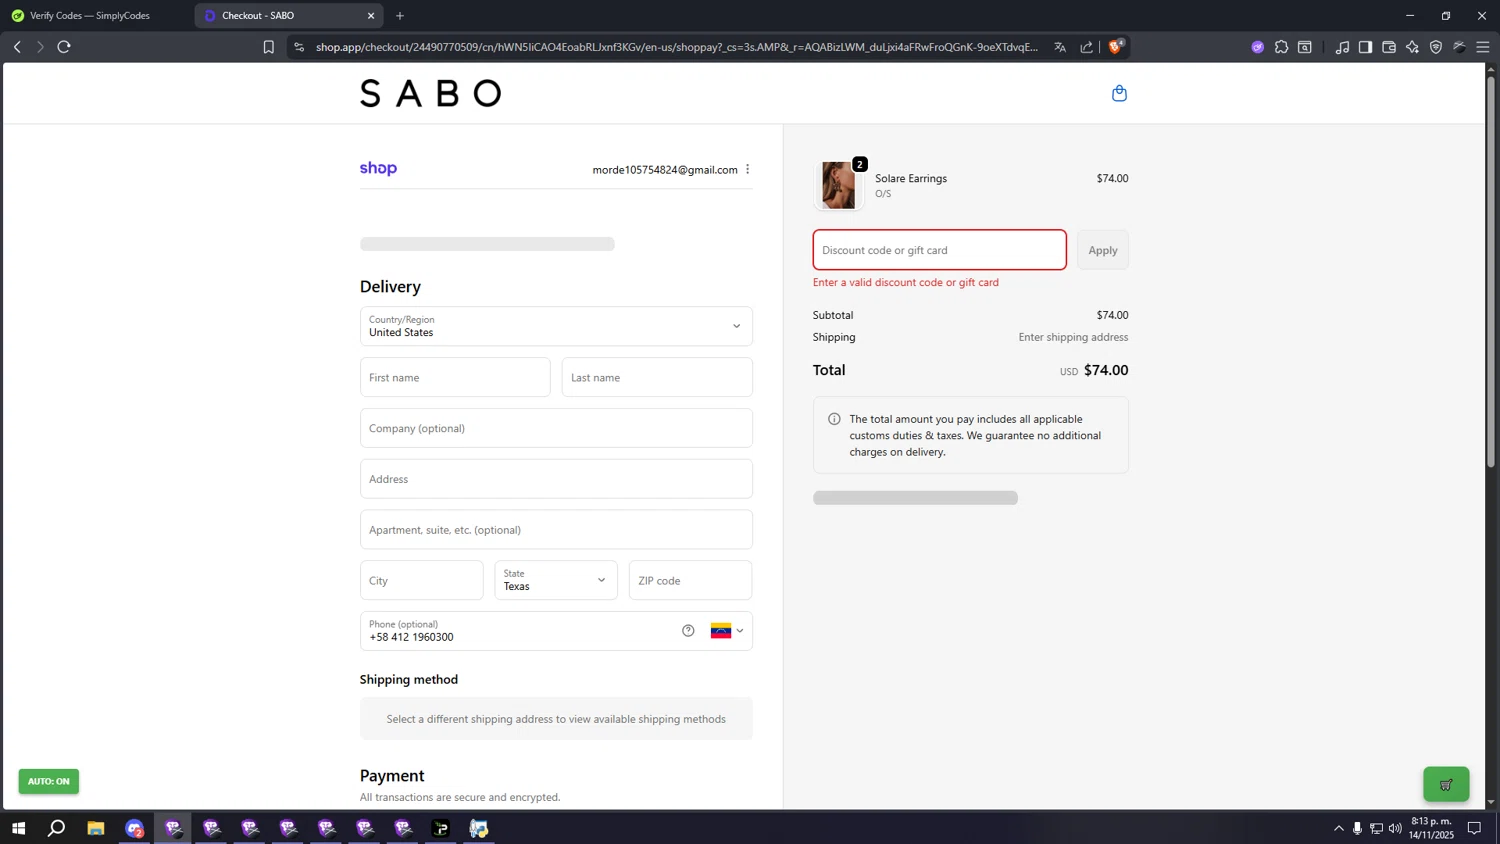Focus the Apartment, suite field
The image size is (1500, 844).
556,530
